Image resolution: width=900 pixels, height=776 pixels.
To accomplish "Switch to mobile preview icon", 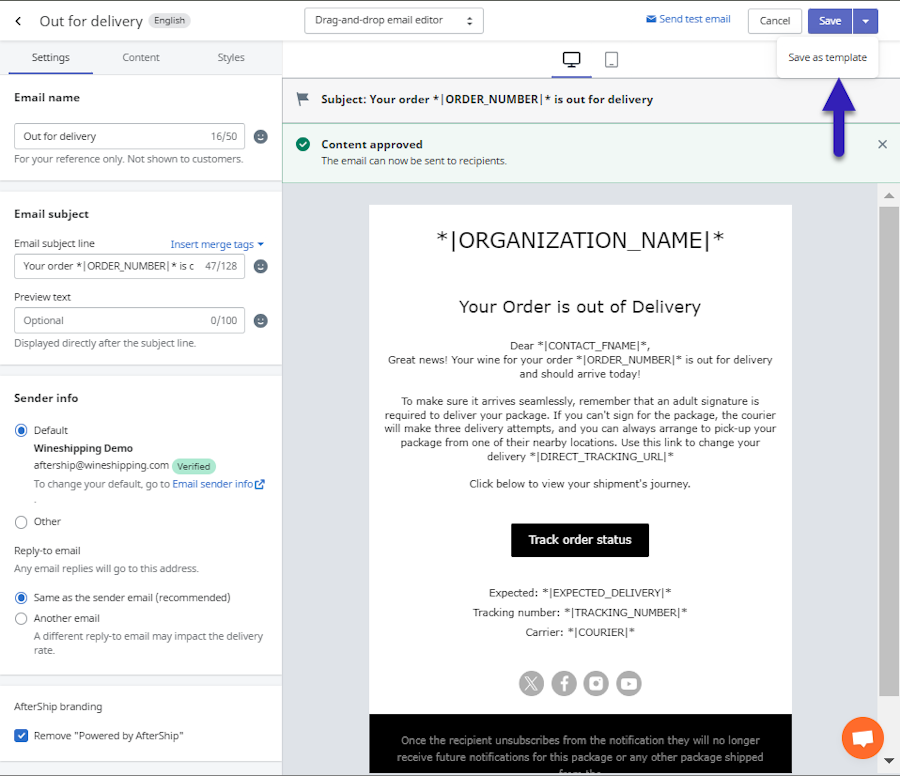I will pyautogui.click(x=611, y=60).
